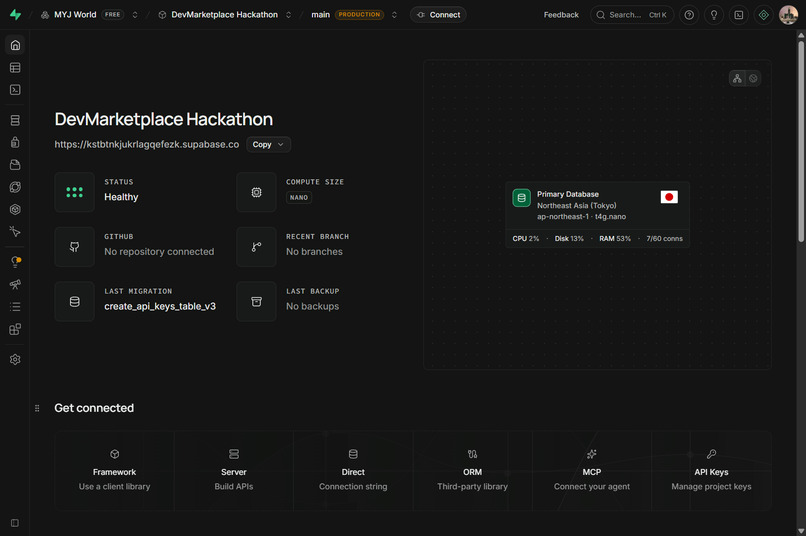Image resolution: width=806 pixels, height=536 pixels.
Task: Open DevMarketplace Hackathon breadcrumb link
Action: click(224, 15)
